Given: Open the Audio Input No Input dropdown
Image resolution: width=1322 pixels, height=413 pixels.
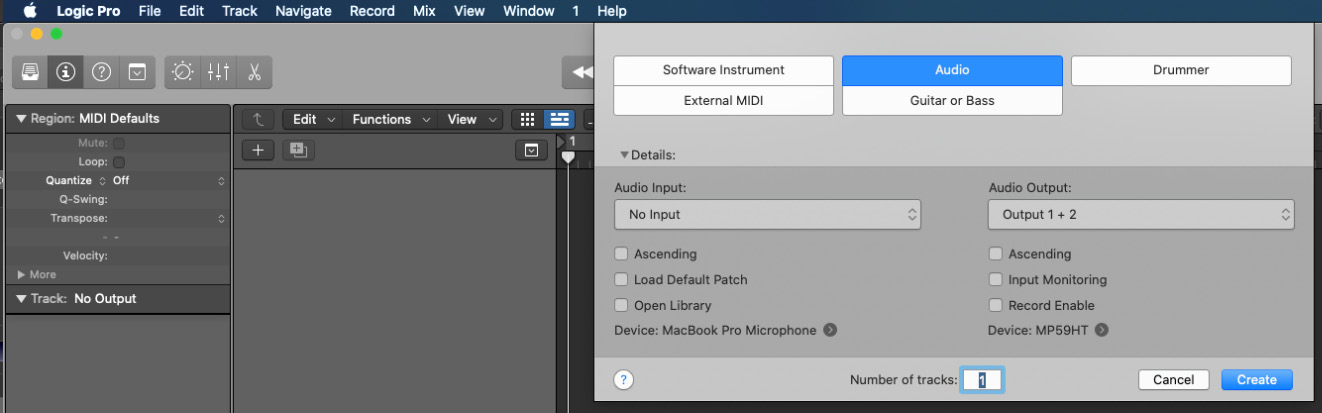Looking at the screenshot, I should [767, 214].
